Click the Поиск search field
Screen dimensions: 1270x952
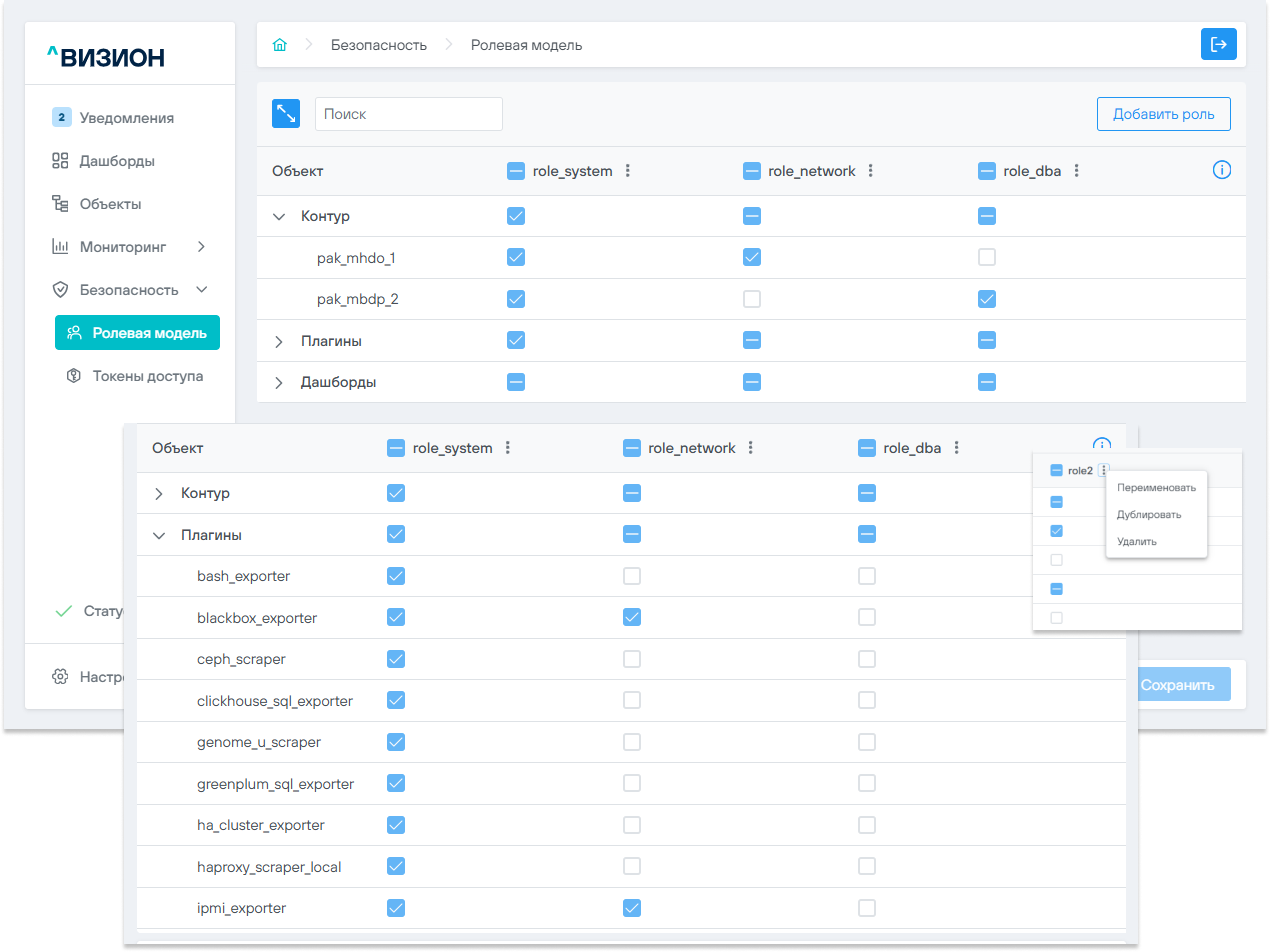(408, 114)
